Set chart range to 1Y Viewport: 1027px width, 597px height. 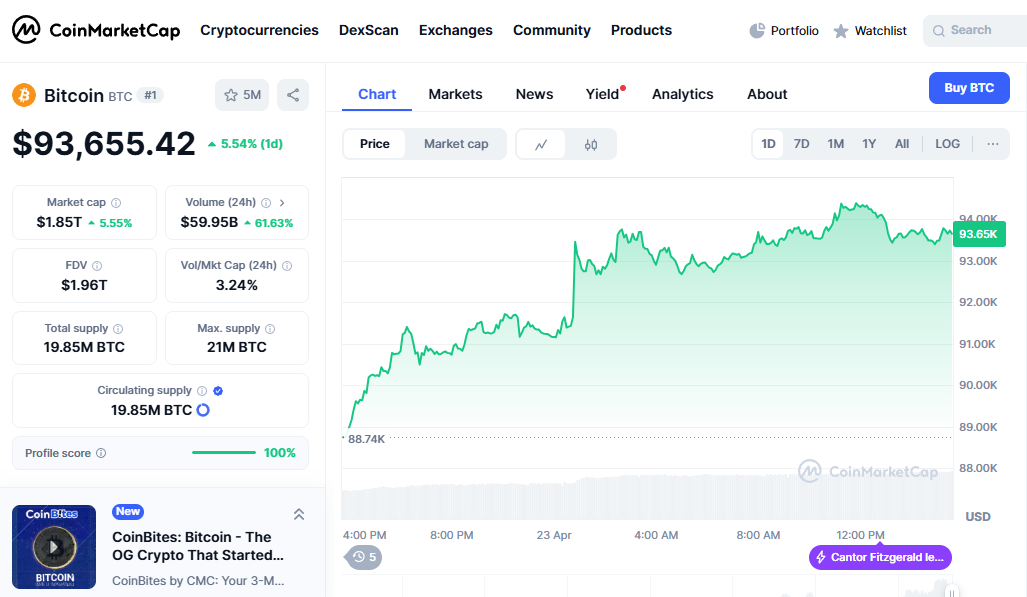click(869, 144)
